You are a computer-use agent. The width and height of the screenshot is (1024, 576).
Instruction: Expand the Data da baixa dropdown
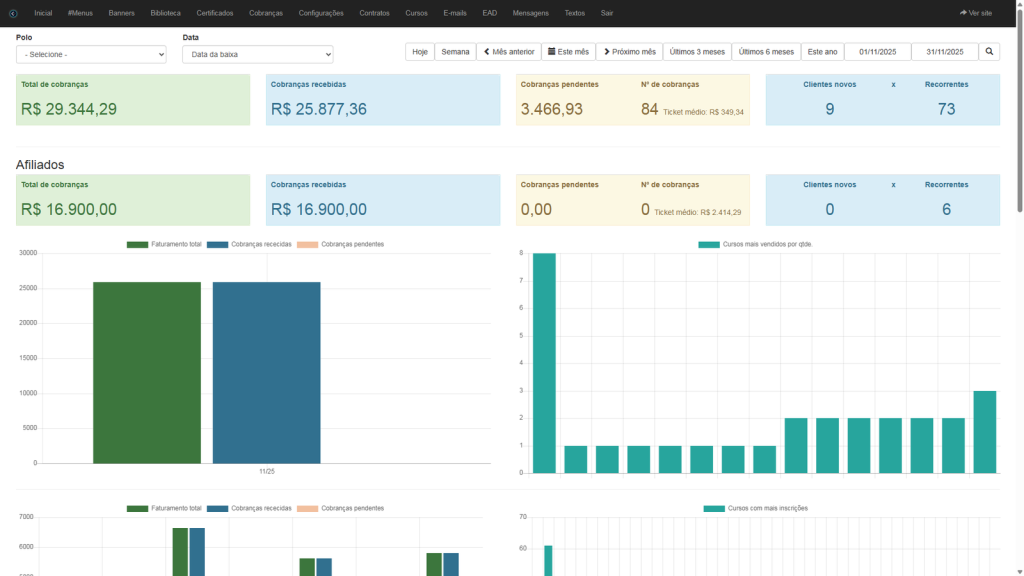(257, 54)
